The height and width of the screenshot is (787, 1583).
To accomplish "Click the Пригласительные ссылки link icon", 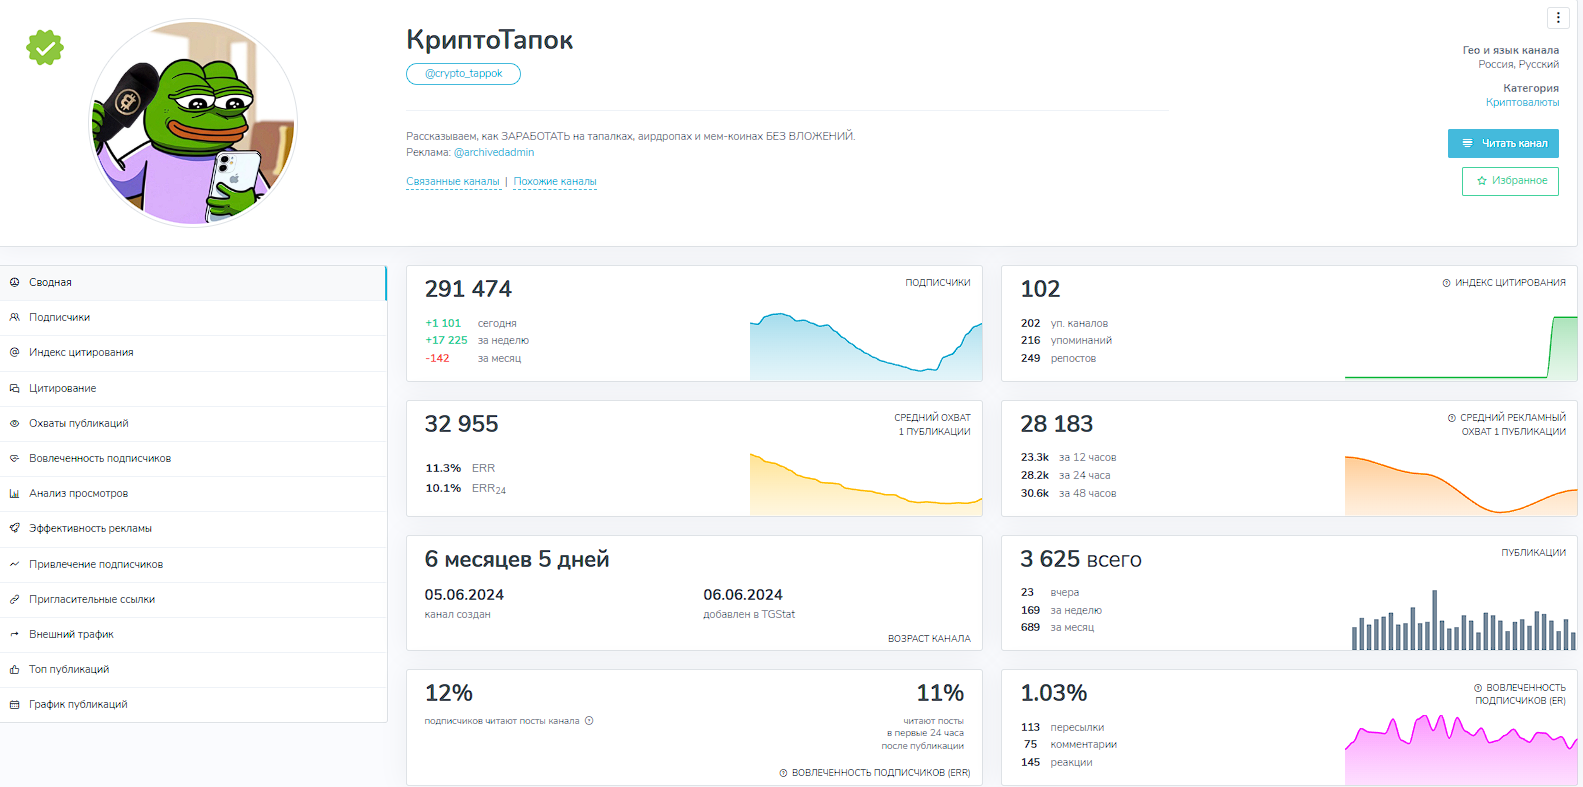I will [14, 599].
